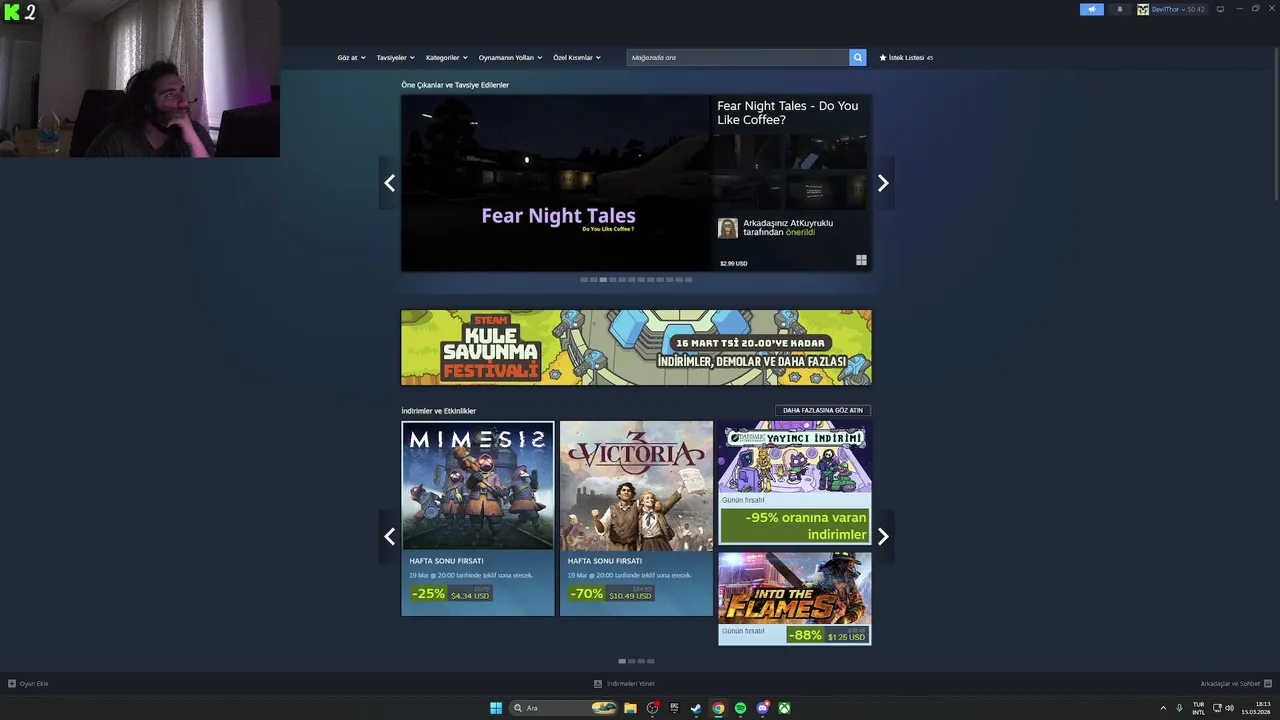Open İndirmeleri Yönet downloads manager
This screenshot has height=720, width=1280.
pyautogui.click(x=624, y=684)
